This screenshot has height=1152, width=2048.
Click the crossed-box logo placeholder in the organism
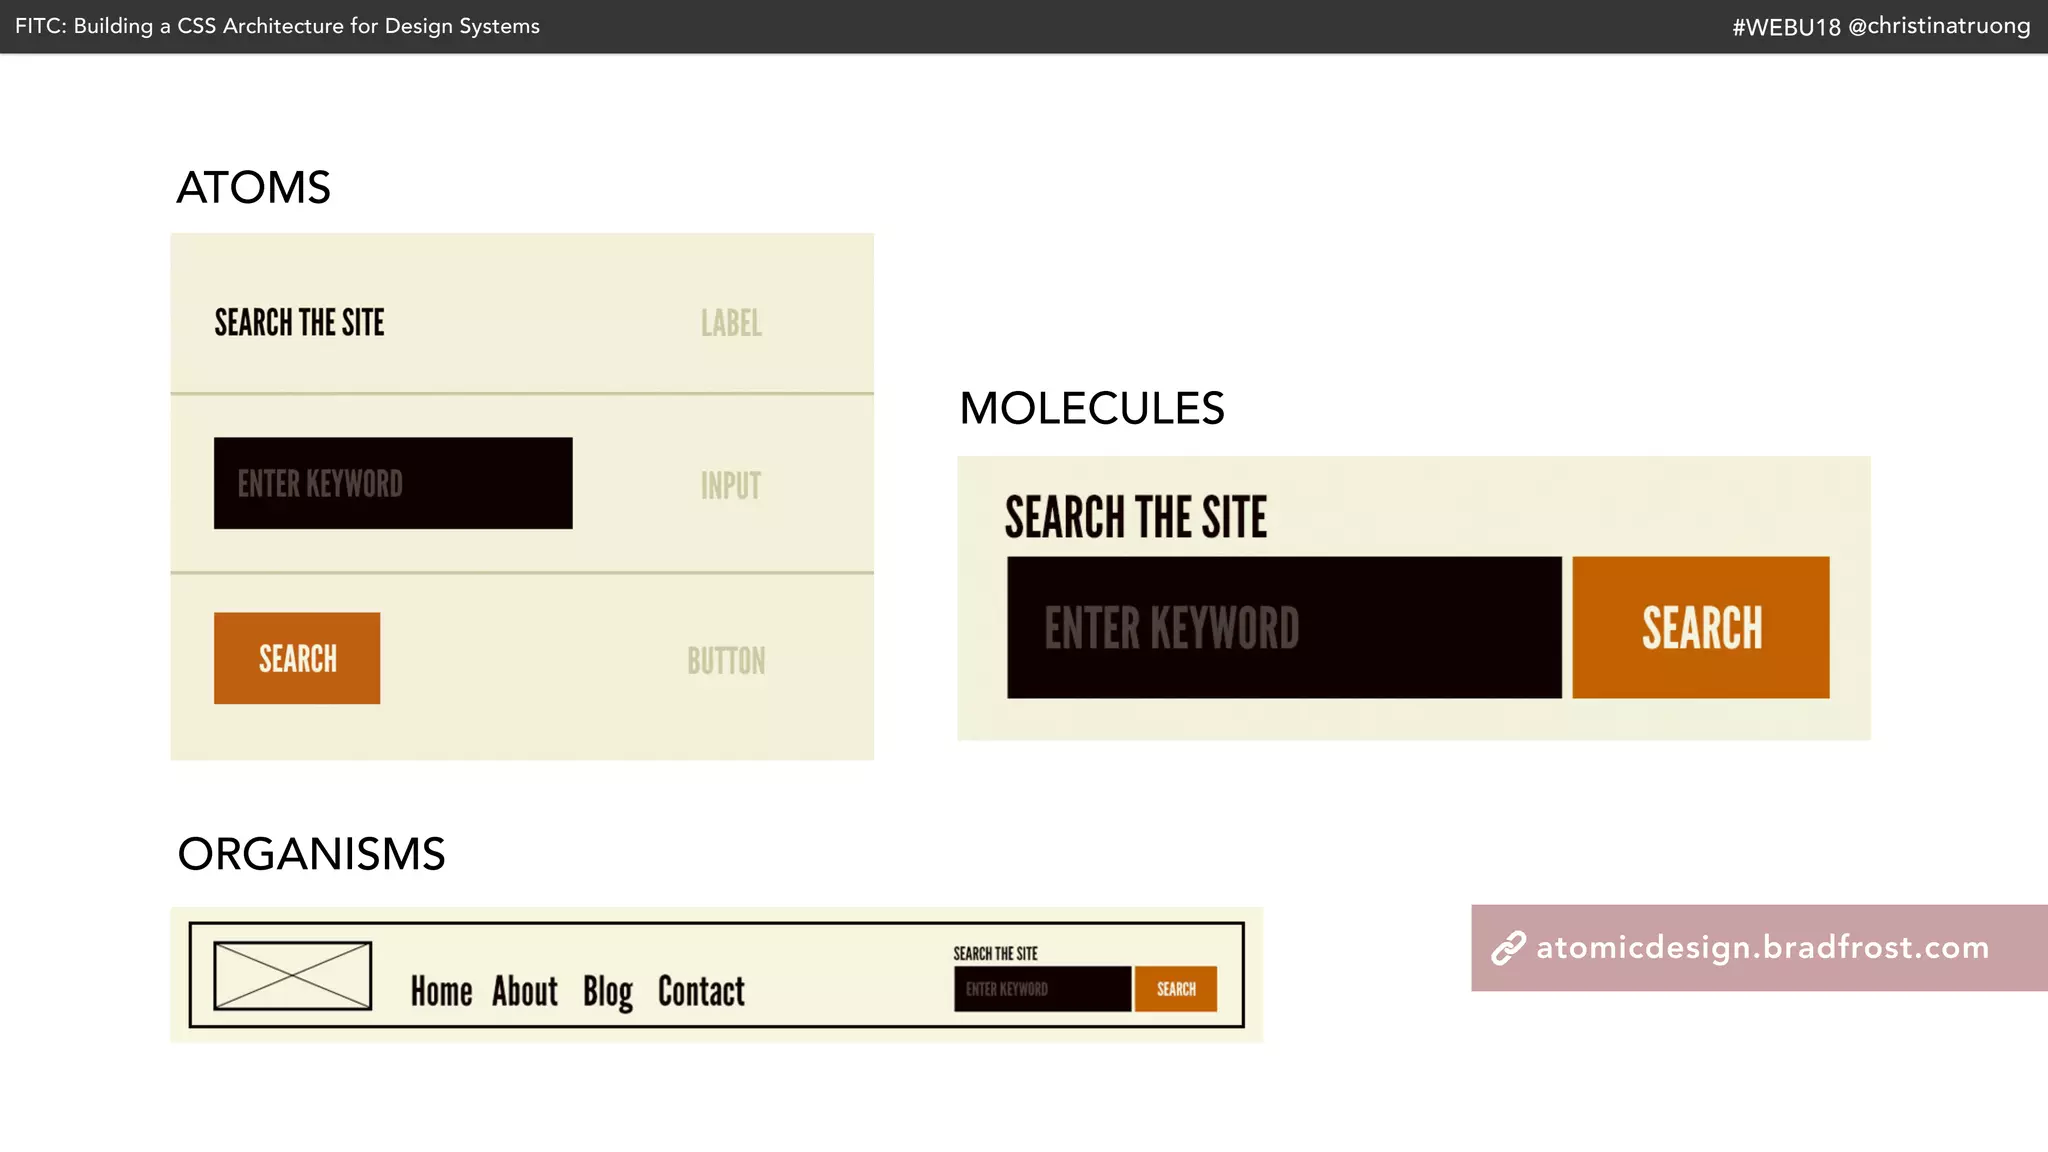click(293, 975)
